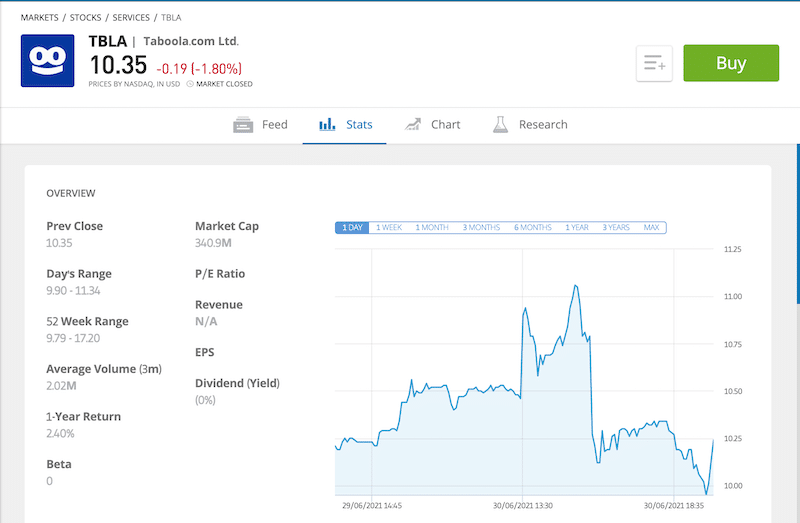The width and height of the screenshot is (800, 523).
Task: Click the market closed clock icon
Action: (x=190, y=84)
